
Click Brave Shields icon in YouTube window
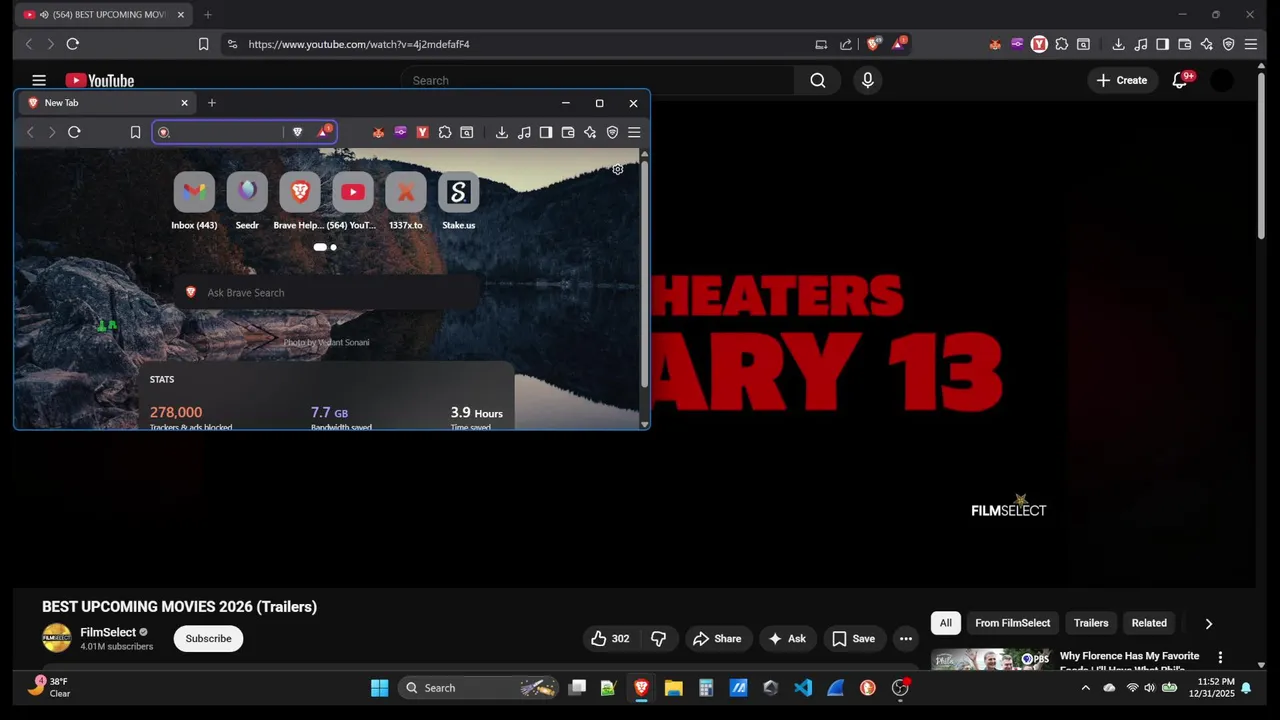click(x=873, y=44)
